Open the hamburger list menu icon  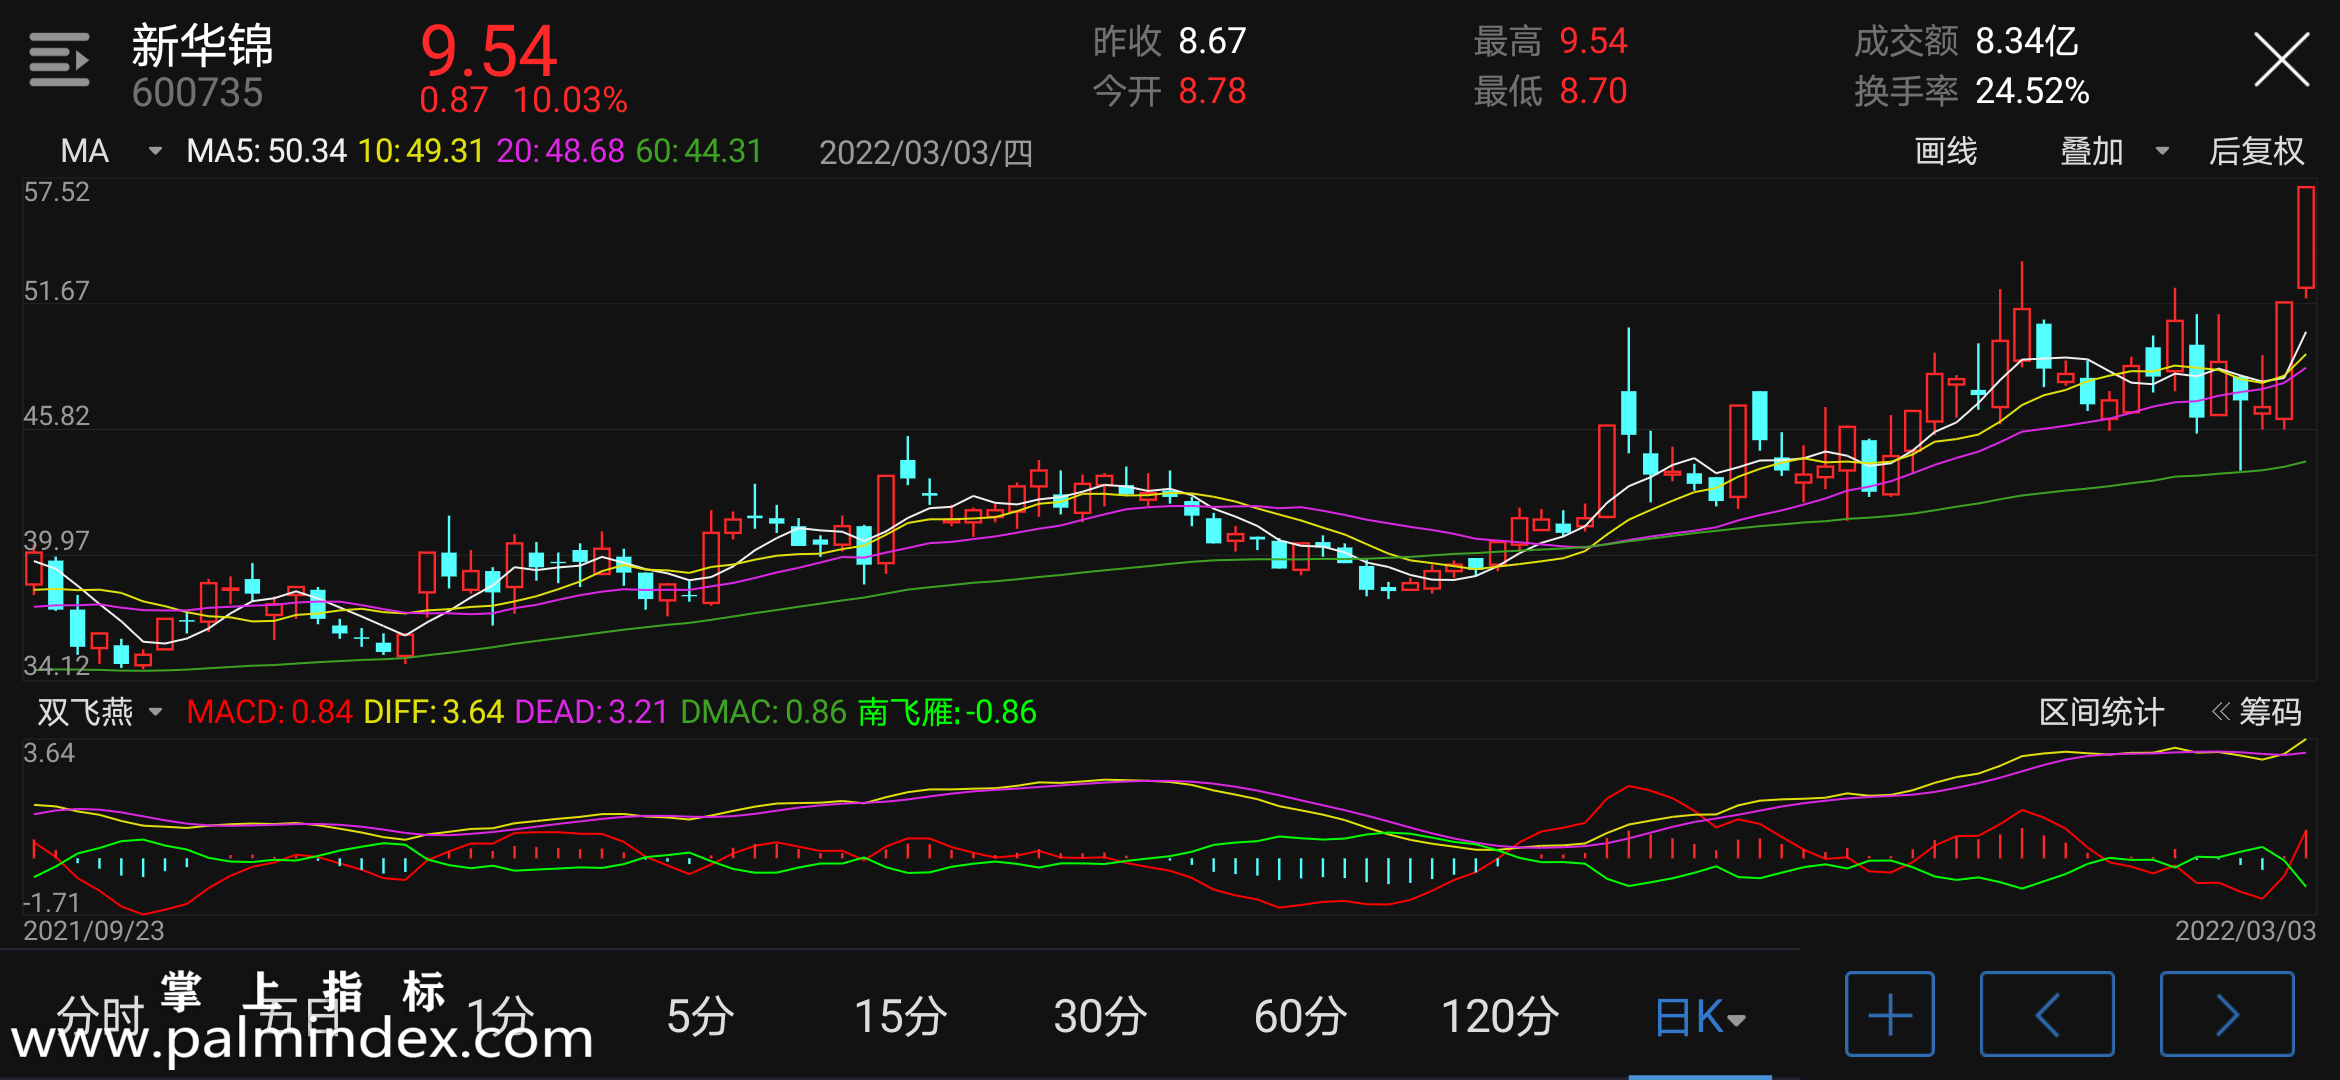(x=59, y=60)
